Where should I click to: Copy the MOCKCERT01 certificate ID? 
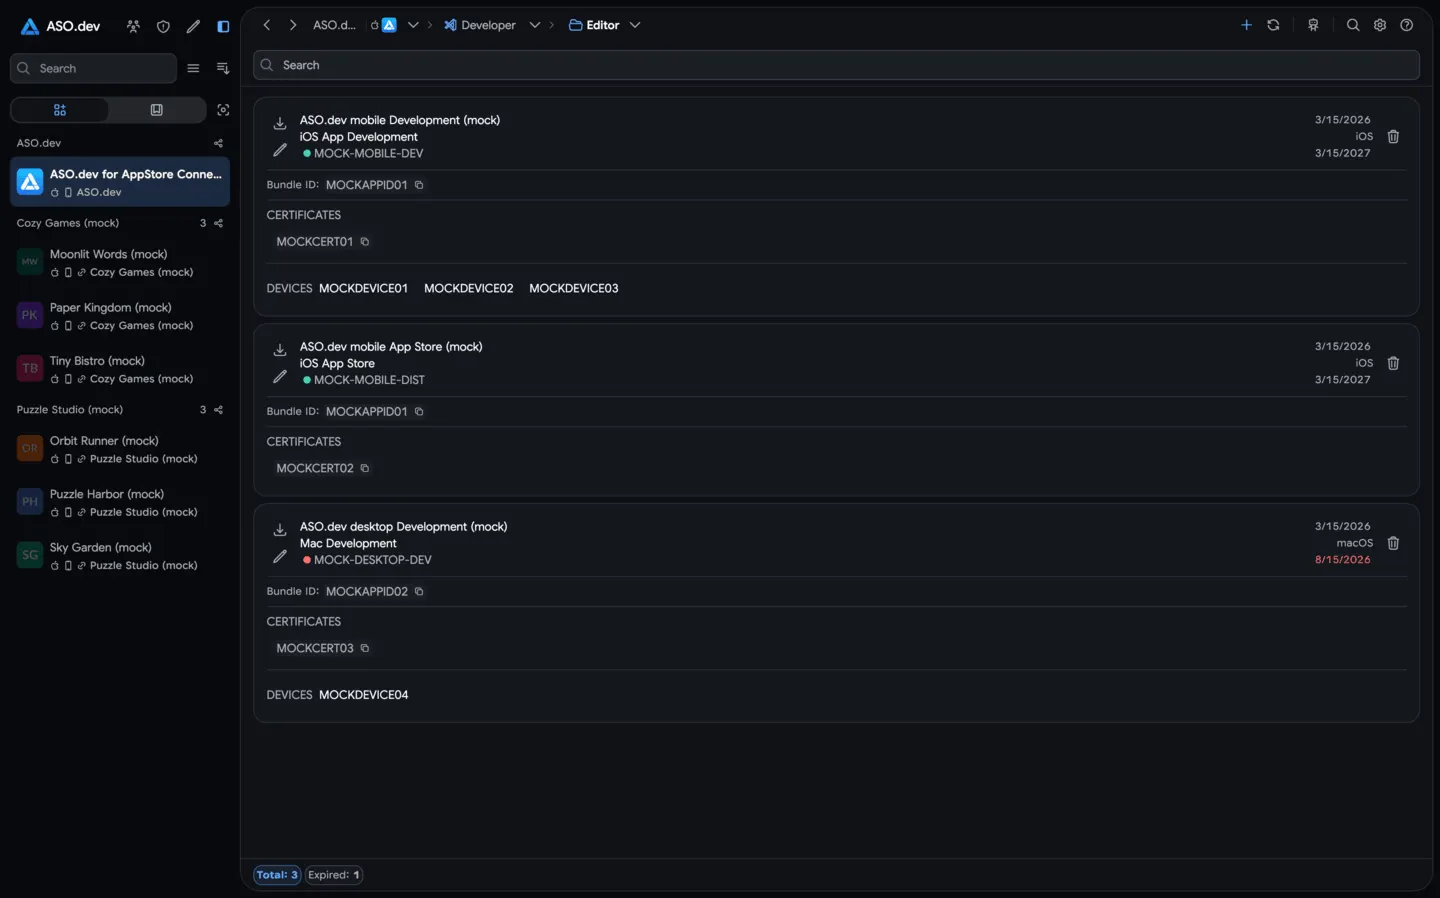365,242
